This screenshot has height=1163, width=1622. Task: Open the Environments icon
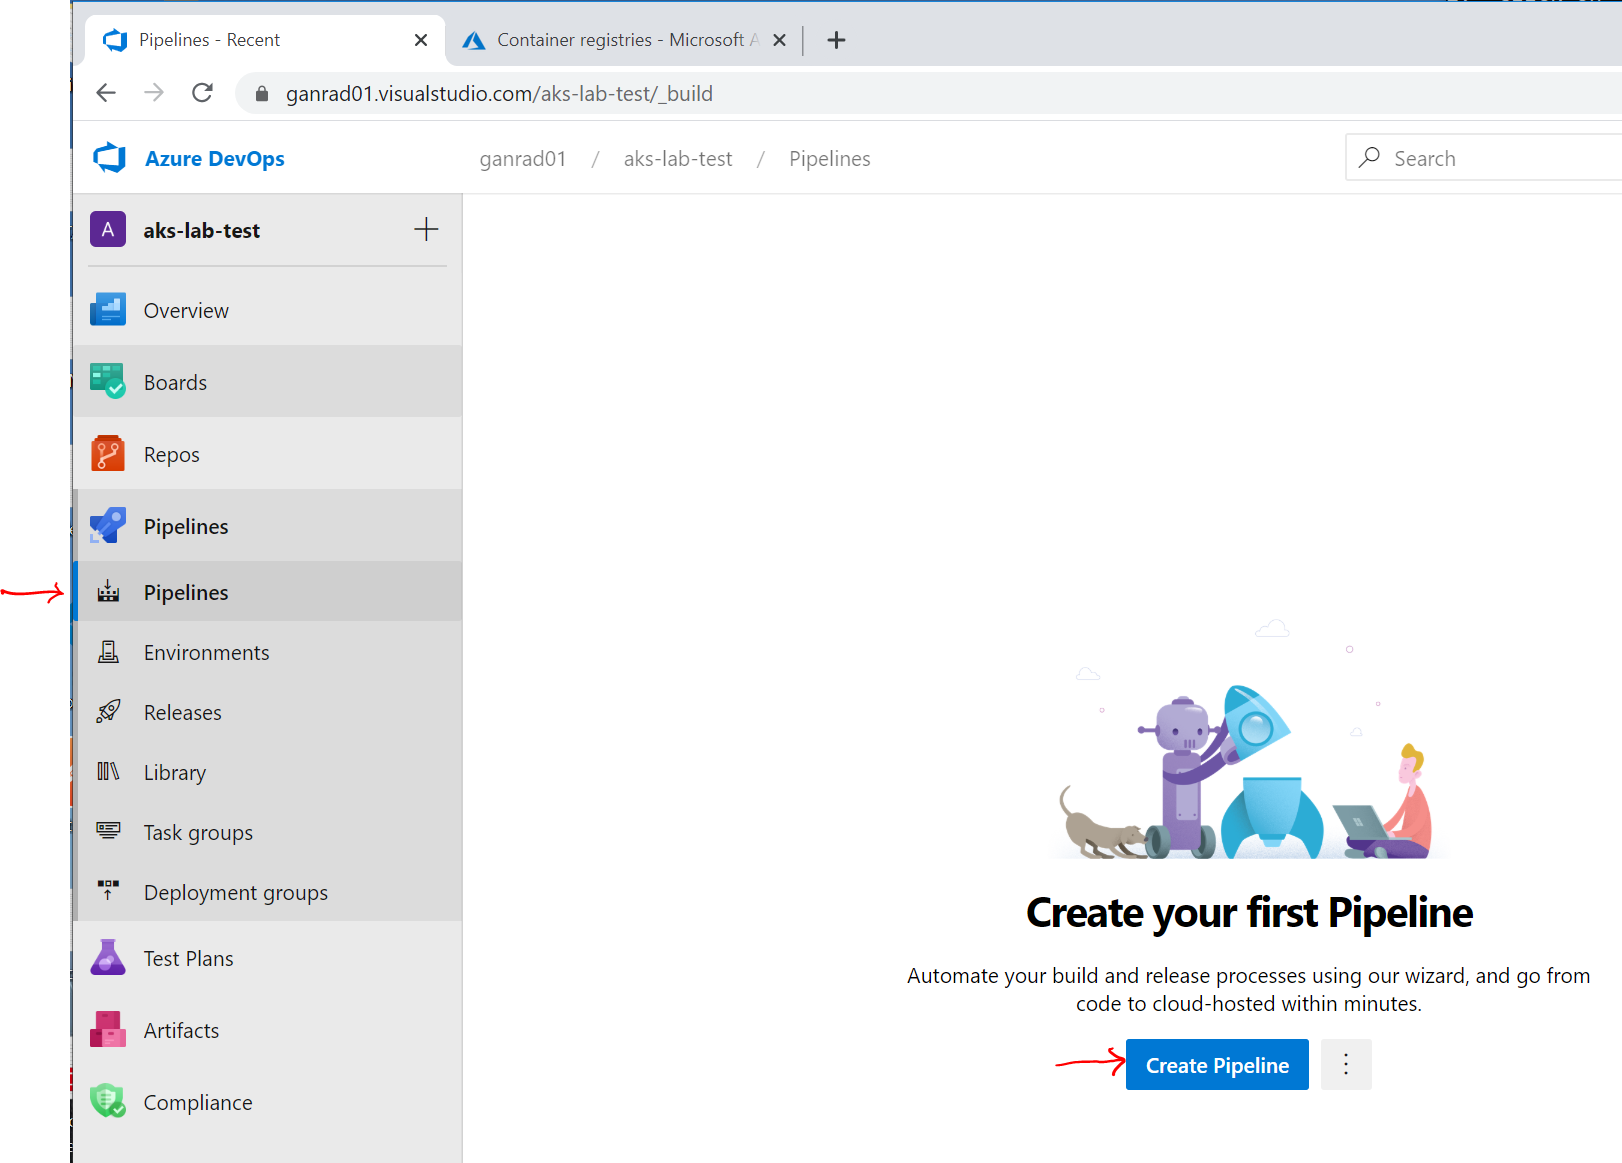point(108,652)
